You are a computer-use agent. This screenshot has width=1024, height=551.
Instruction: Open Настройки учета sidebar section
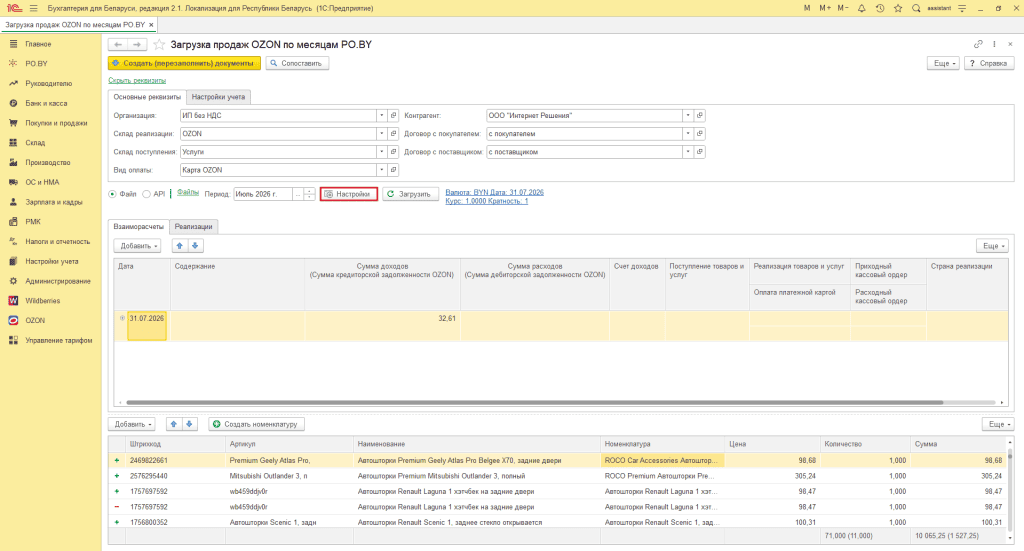click(52, 261)
